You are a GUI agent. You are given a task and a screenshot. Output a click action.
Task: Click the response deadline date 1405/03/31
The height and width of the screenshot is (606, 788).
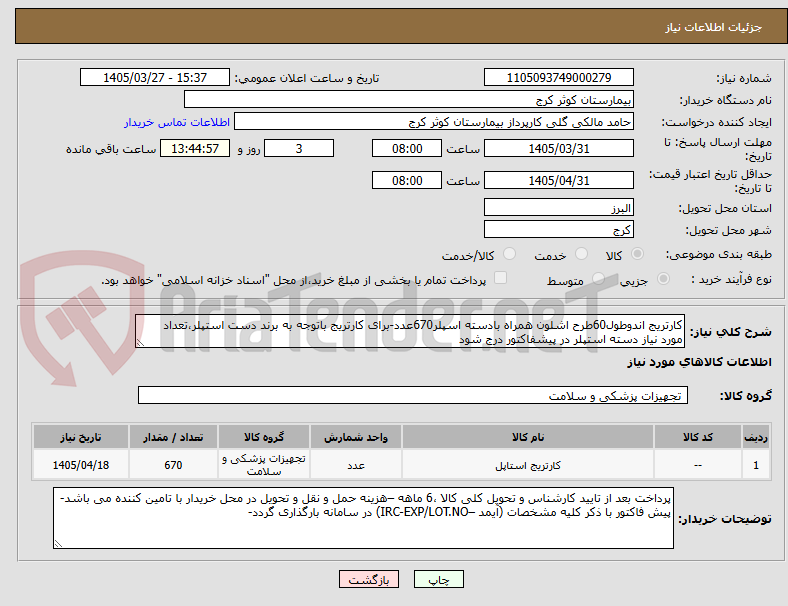coord(559,149)
